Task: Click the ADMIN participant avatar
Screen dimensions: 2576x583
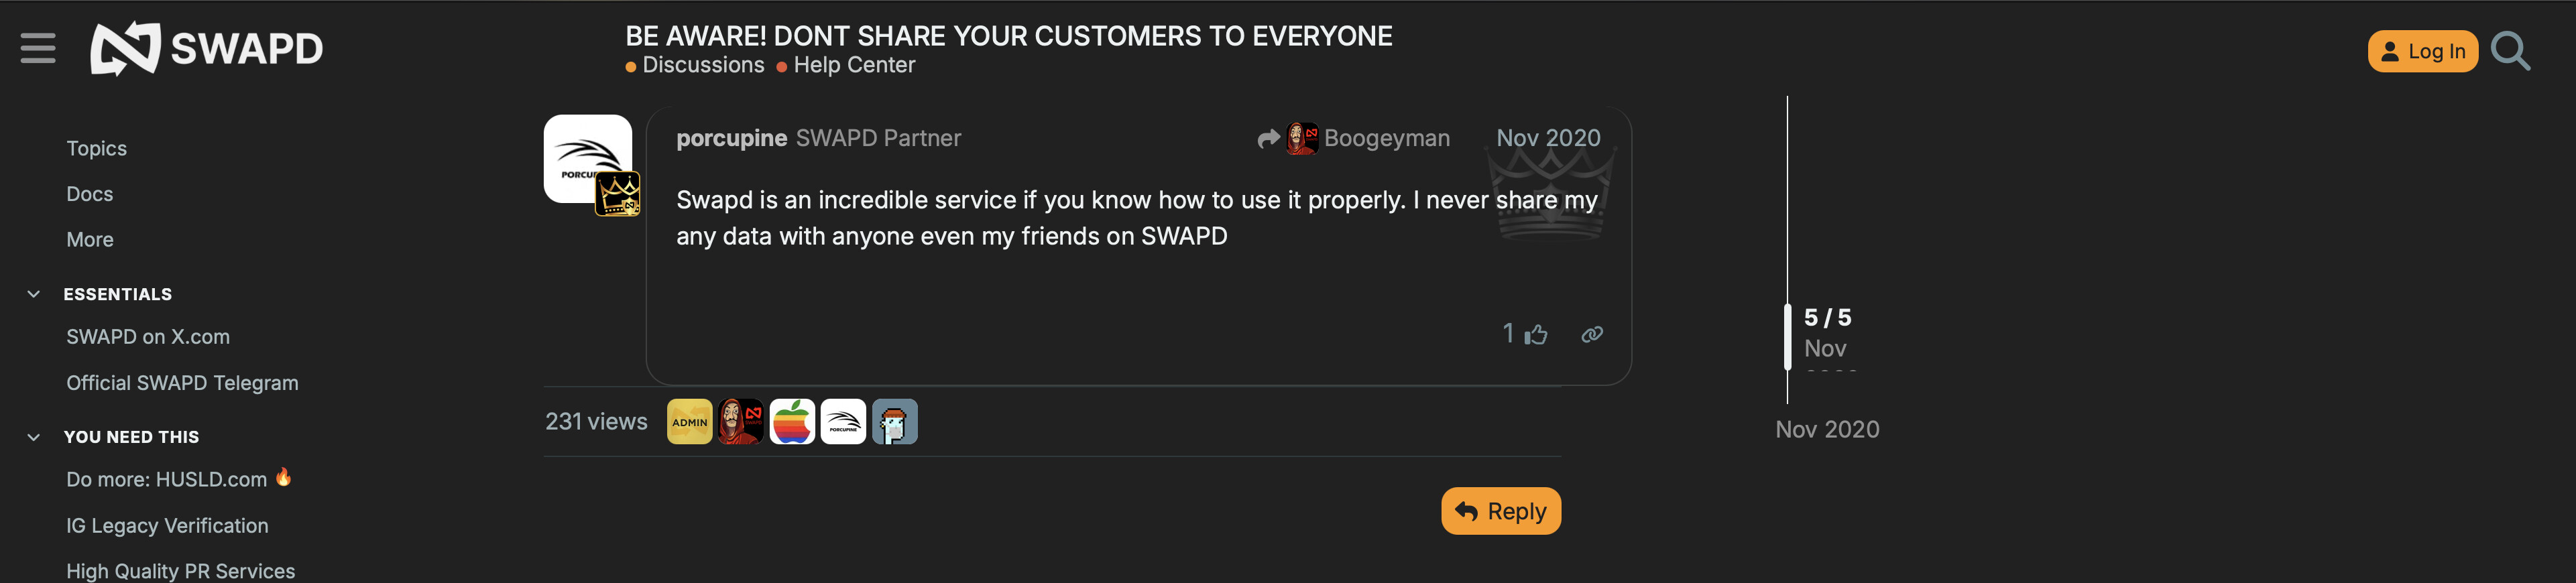Action: (689, 422)
